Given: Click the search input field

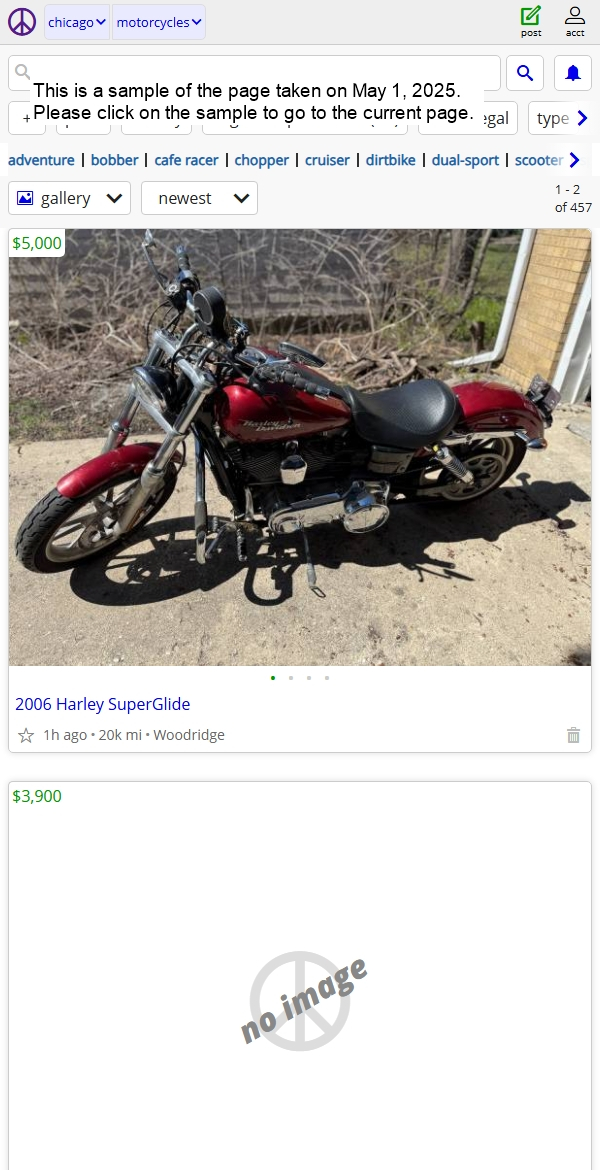Looking at the screenshot, I should [x=254, y=73].
